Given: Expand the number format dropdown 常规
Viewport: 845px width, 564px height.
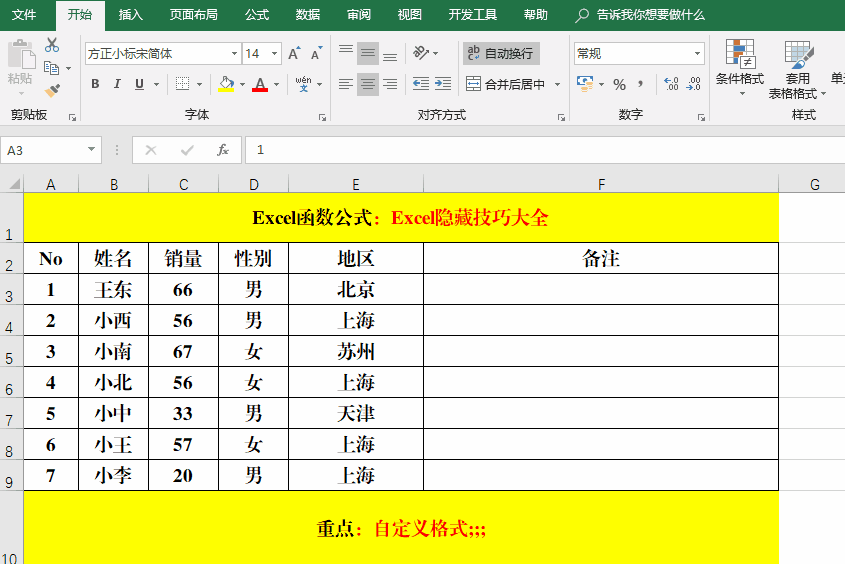Looking at the screenshot, I should pyautogui.click(x=697, y=53).
